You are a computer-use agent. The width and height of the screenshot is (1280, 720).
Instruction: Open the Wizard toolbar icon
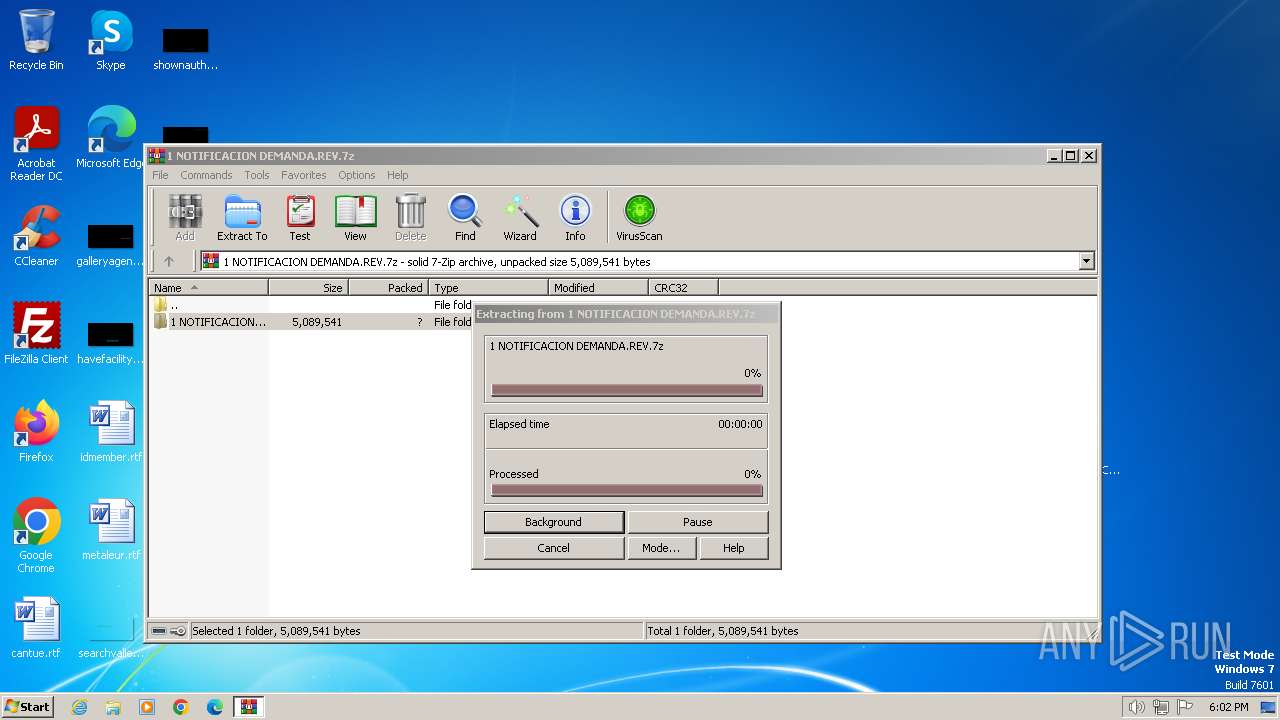click(x=520, y=218)
